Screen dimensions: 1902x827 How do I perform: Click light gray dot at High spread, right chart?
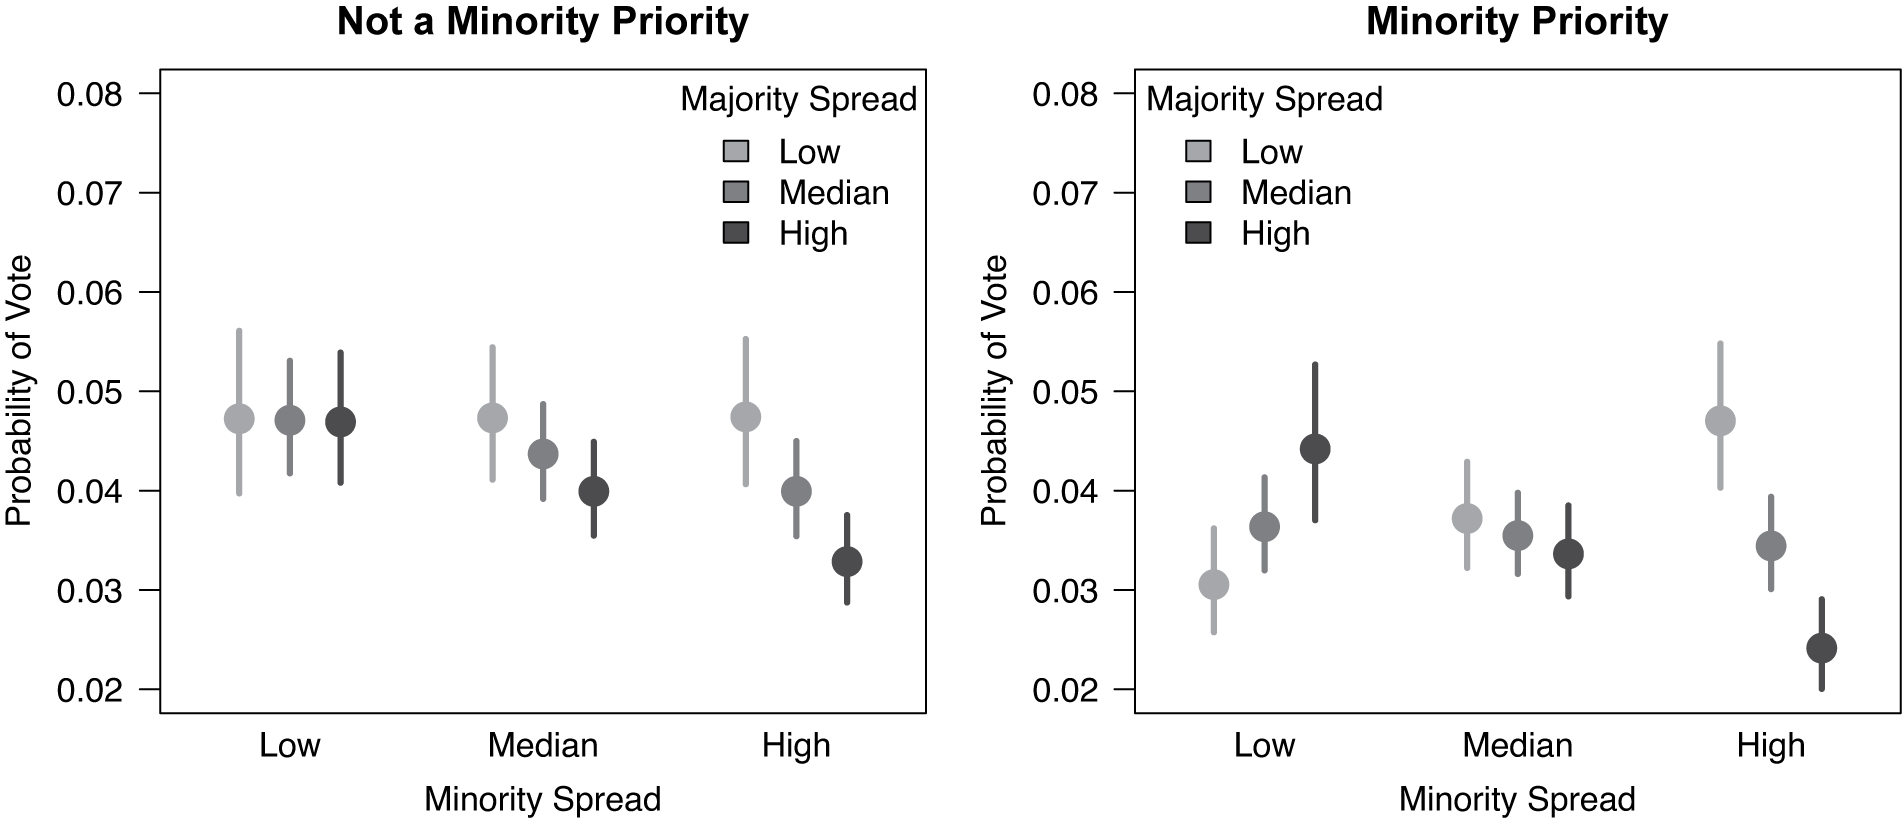(x=1720, y=421)
